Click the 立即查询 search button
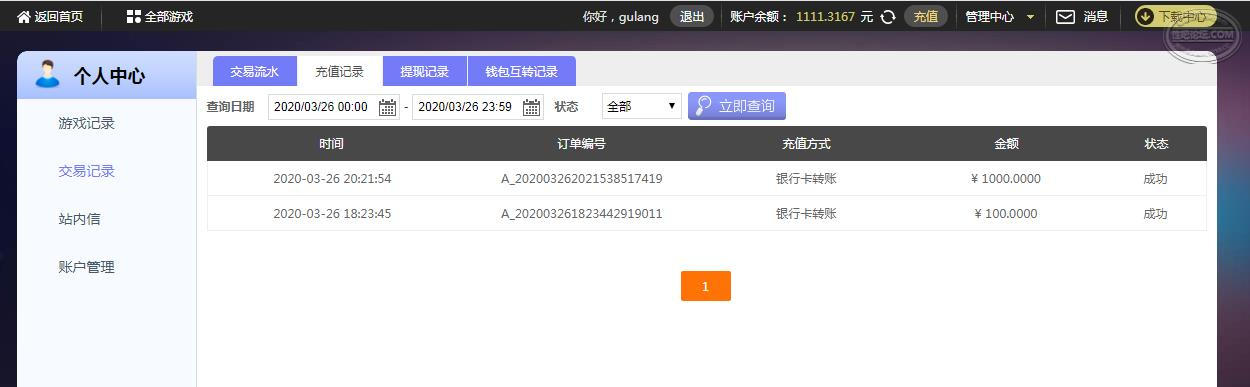Screen dimensions: 1250x387 pyautogui.click(x=737, y=106)
